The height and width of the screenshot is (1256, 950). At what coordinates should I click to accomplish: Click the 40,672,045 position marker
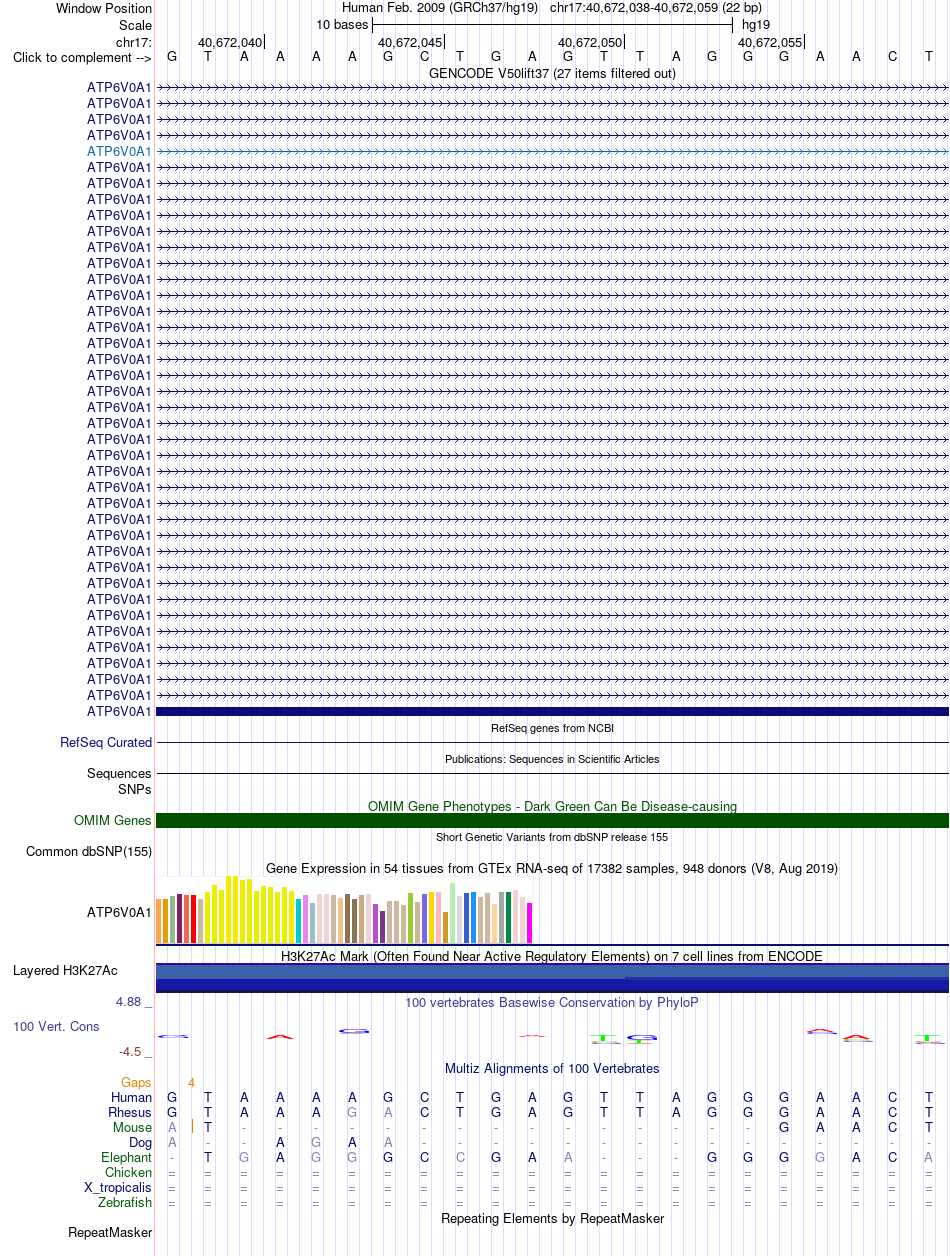coord(410,42)
